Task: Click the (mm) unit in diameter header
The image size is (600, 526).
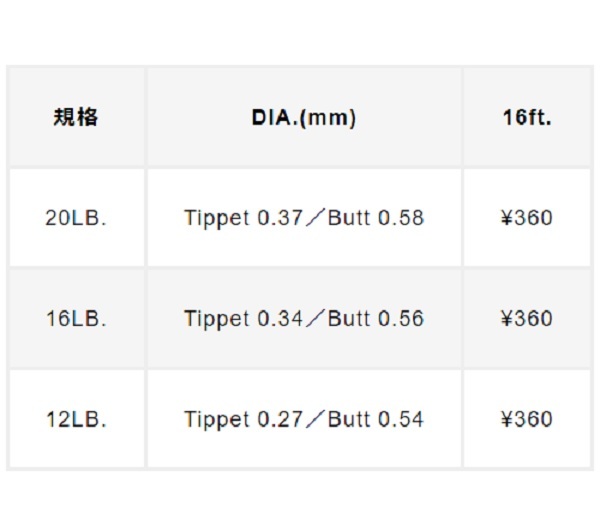Action: click(328, 117)
